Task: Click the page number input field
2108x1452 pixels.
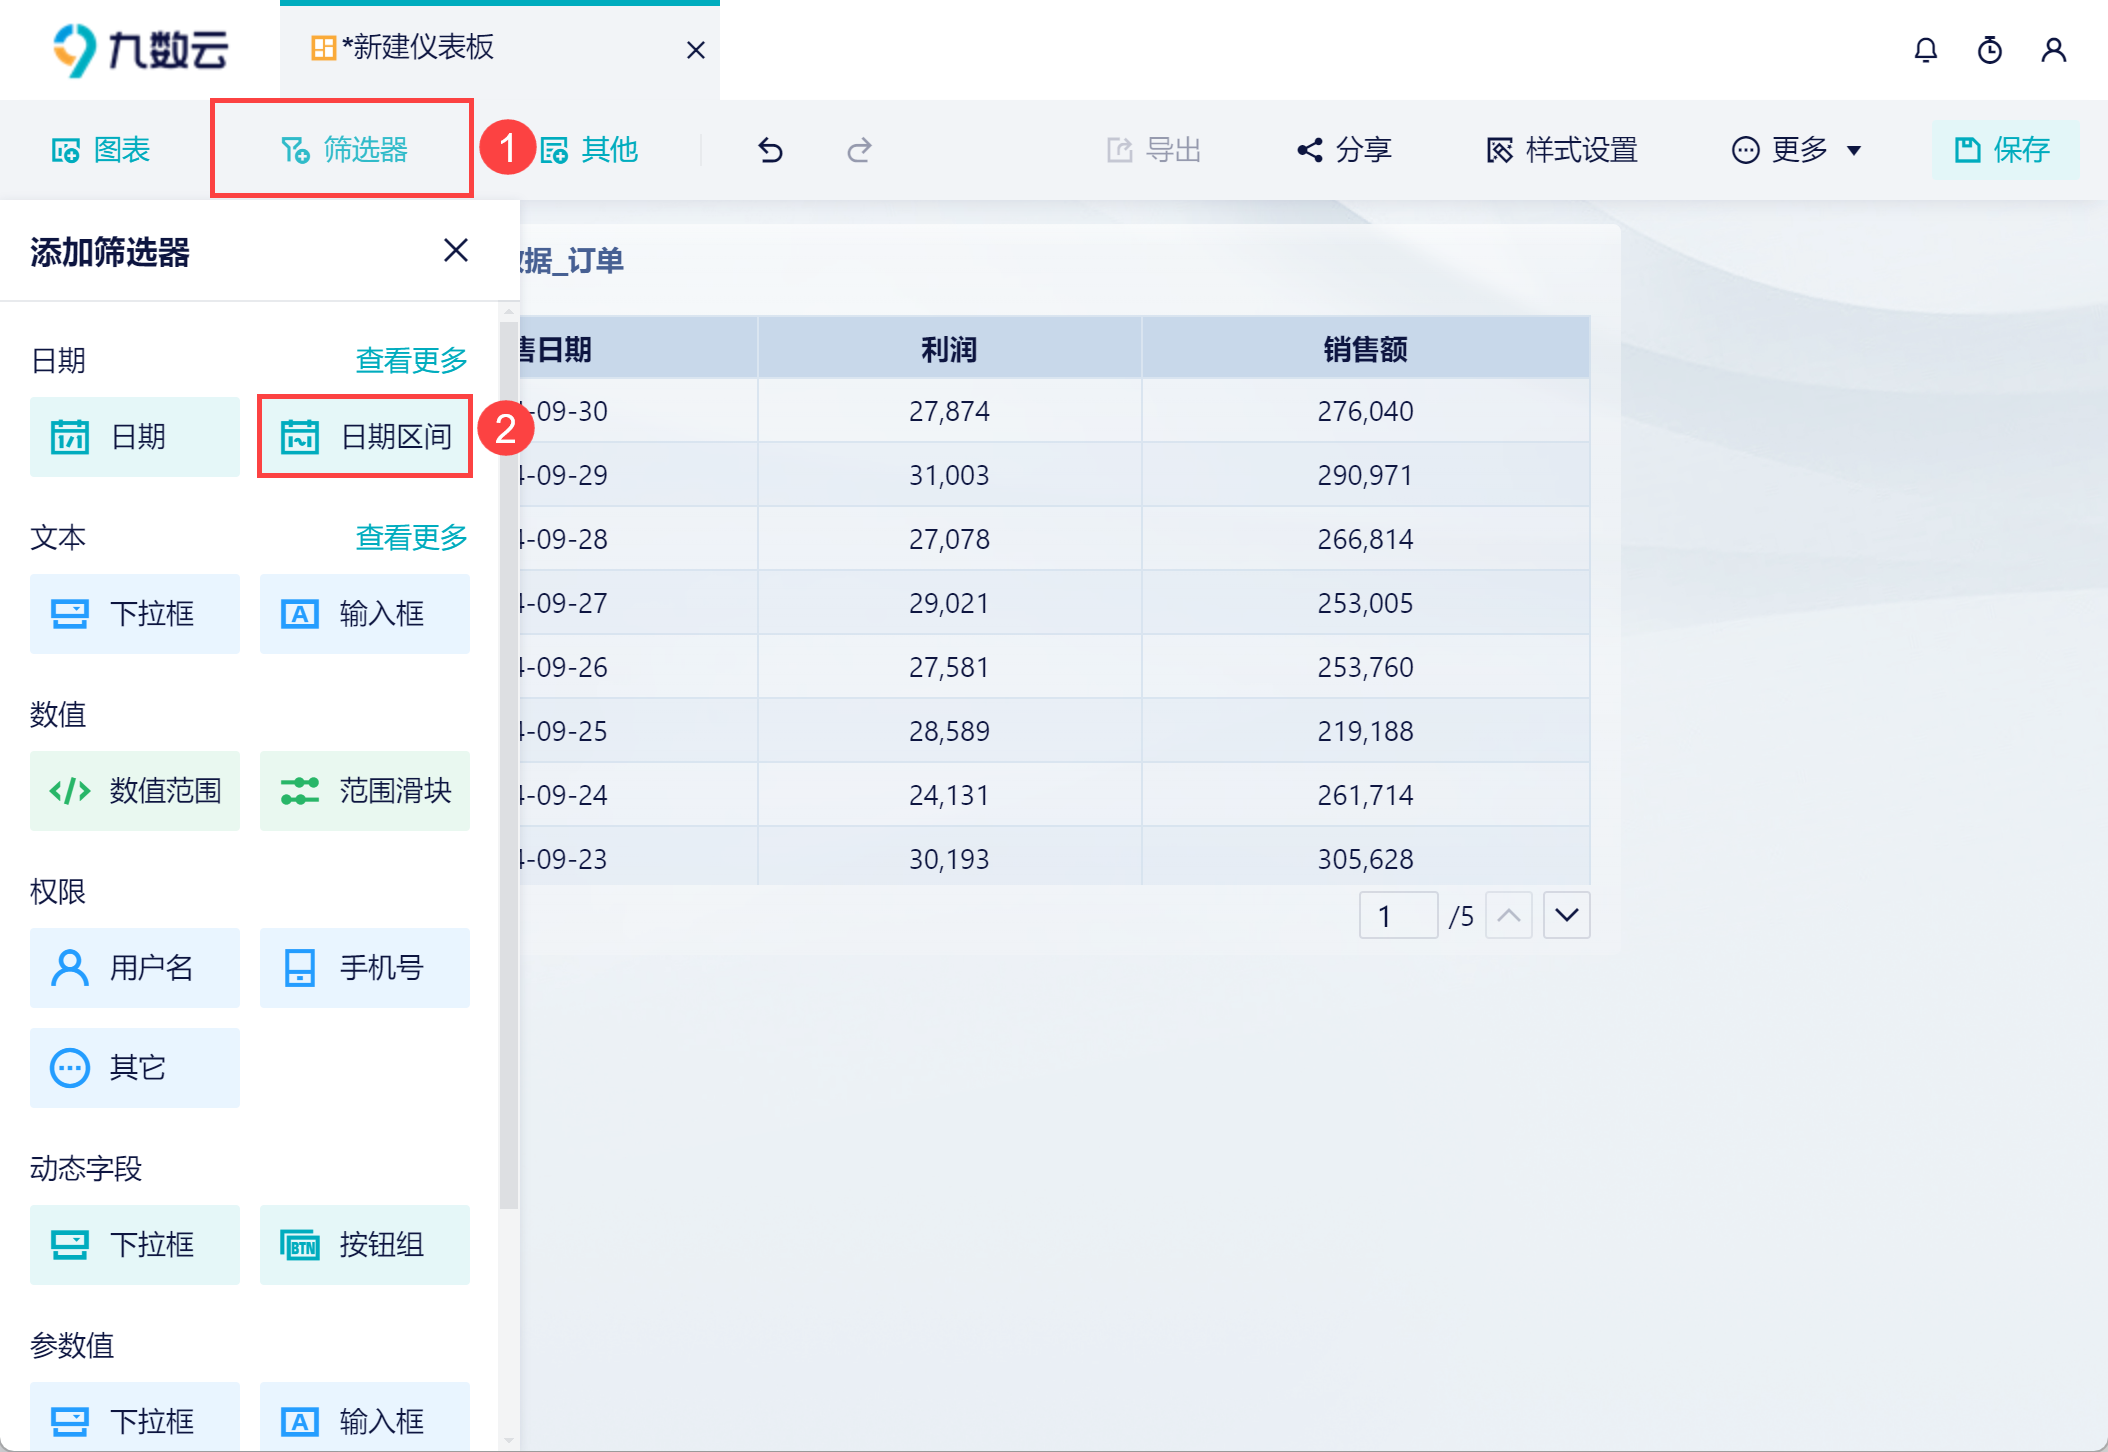Action: (x=1398, y=915)
